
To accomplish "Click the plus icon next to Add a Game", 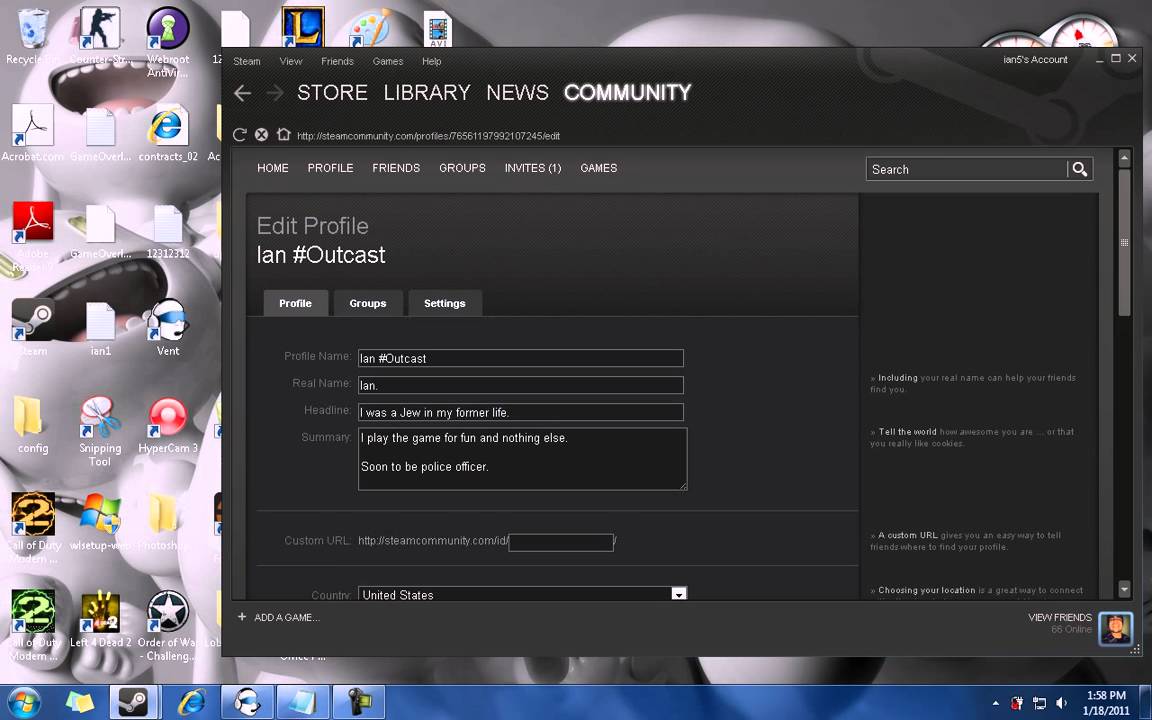I will (x=242, y=617).
